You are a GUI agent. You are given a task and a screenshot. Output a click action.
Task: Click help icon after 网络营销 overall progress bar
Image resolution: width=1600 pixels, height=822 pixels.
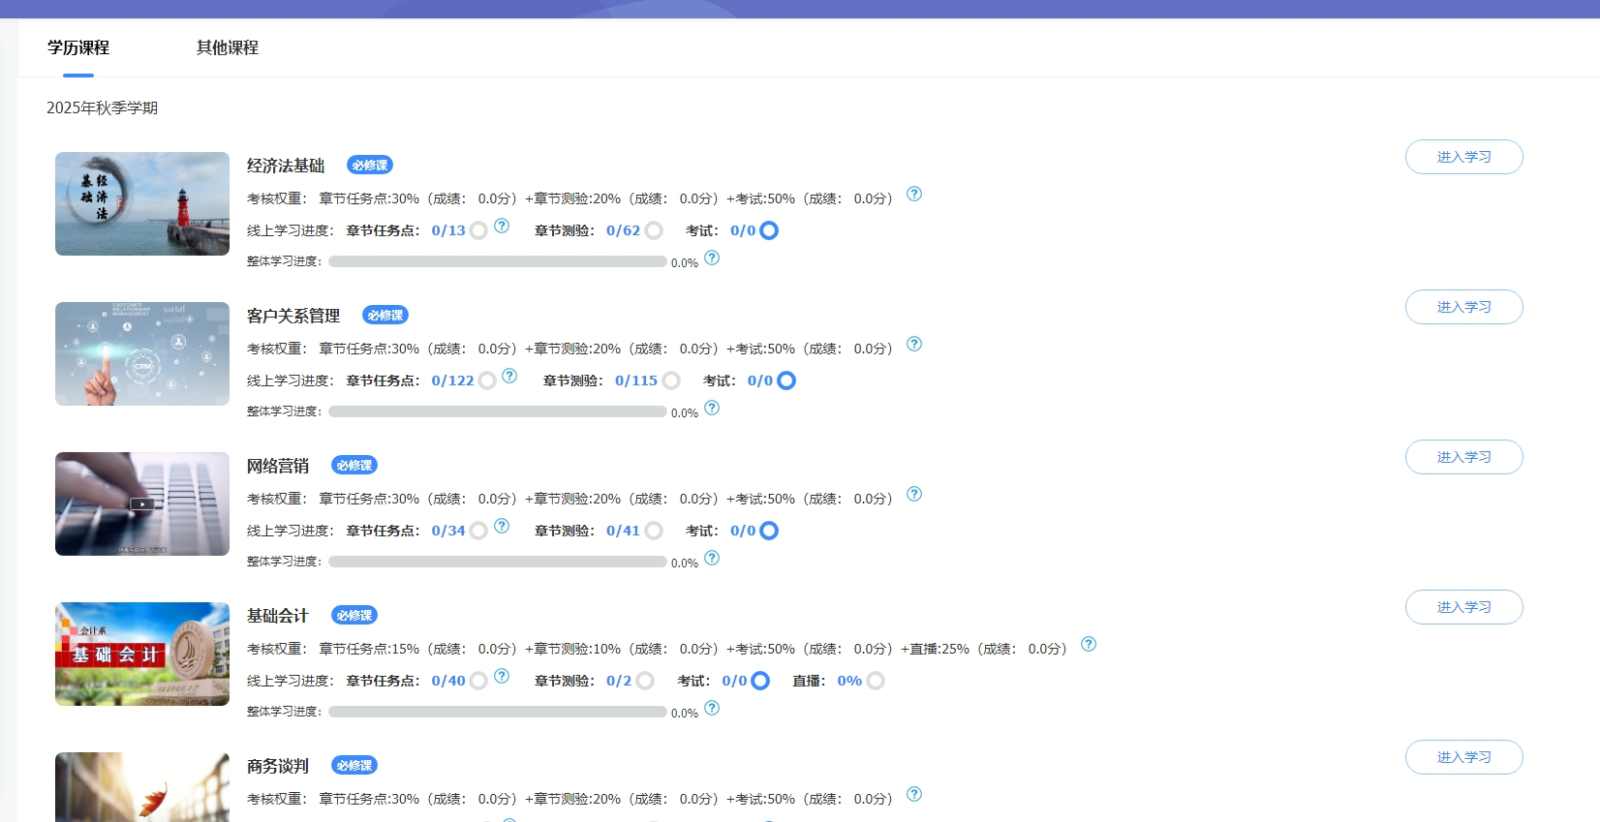click(x=712, y=558)
